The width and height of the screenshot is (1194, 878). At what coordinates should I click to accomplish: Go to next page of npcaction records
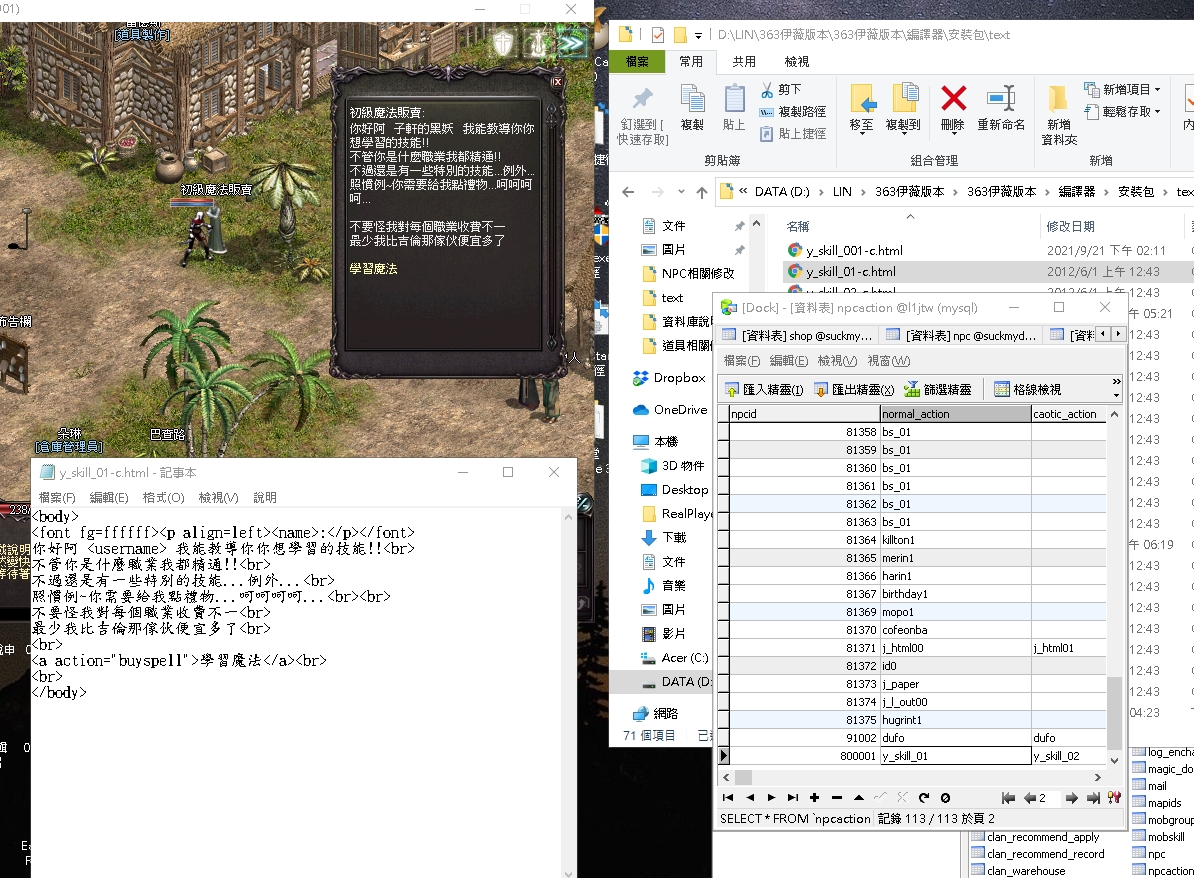pos(1071,798)
